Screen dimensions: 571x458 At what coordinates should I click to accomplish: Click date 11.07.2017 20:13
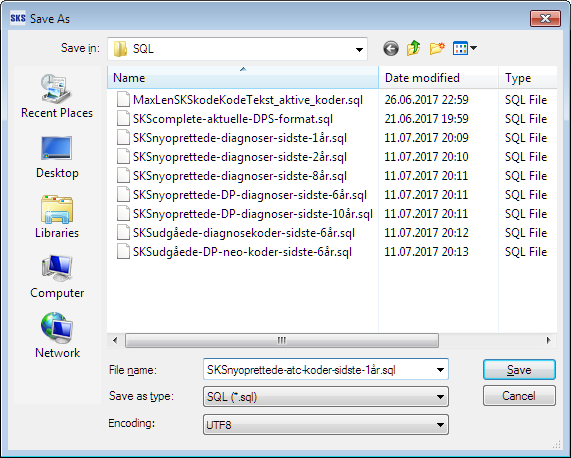click(426, 252)
